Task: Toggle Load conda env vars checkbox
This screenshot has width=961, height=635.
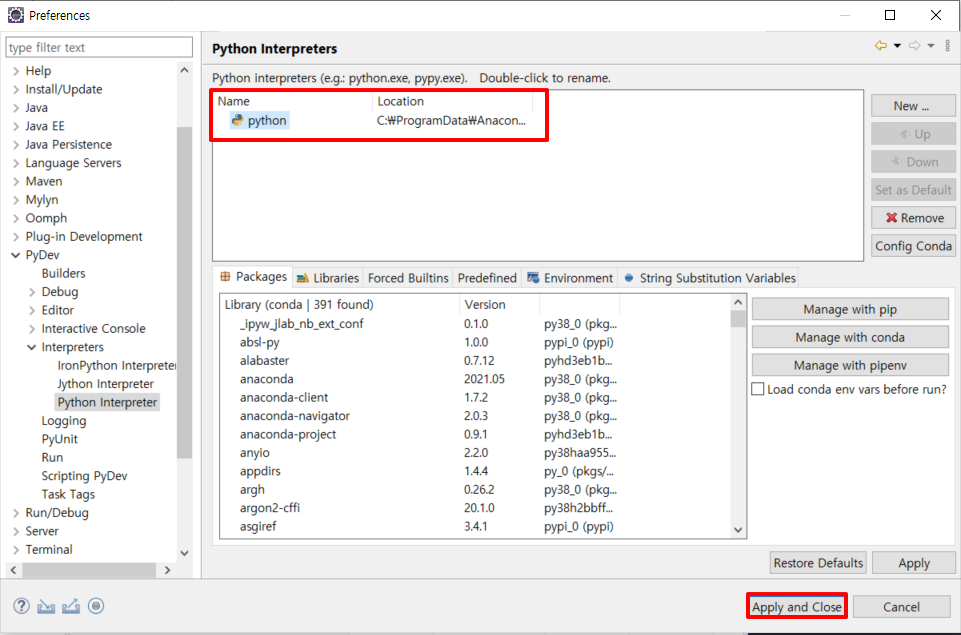Action: [758, 389]
